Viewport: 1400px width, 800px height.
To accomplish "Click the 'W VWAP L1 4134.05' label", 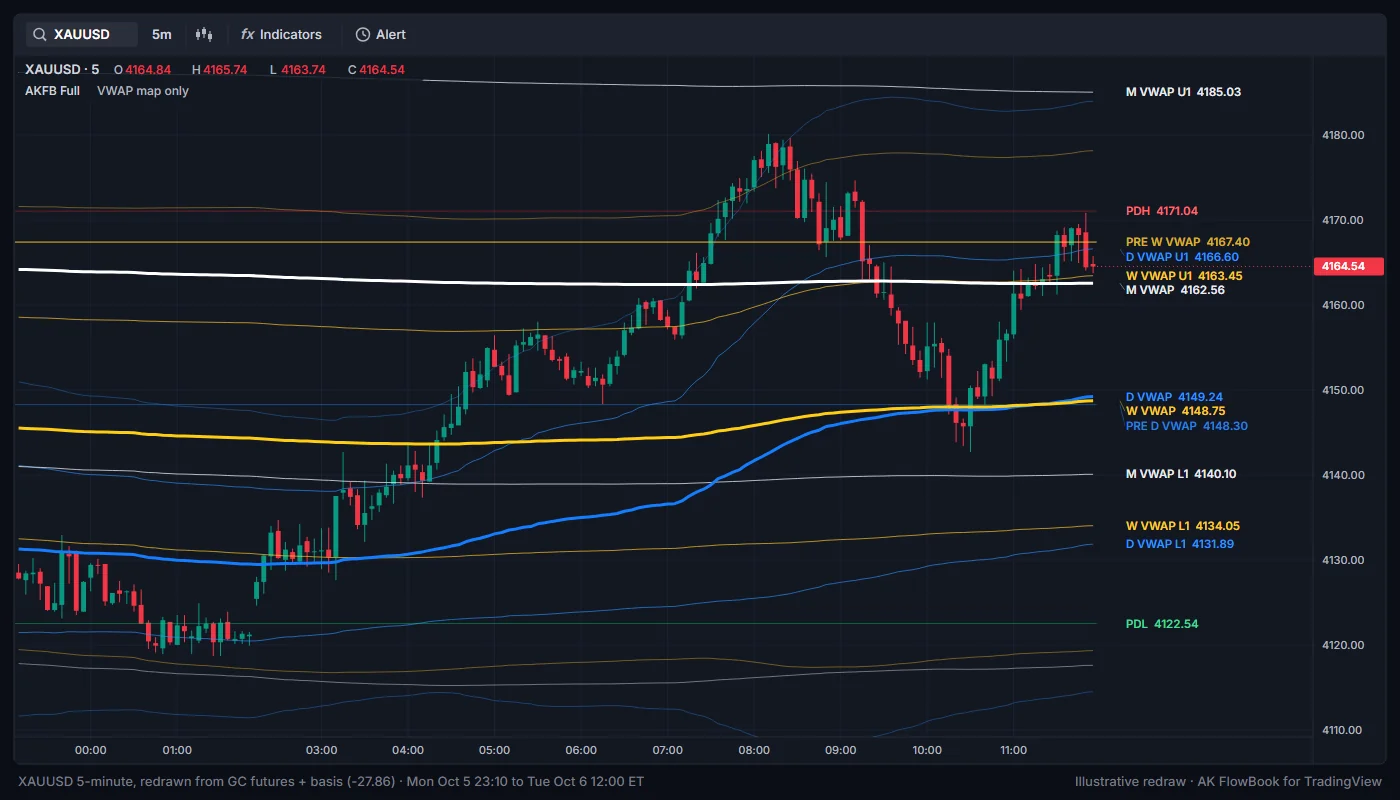I will pos(1183,526).
